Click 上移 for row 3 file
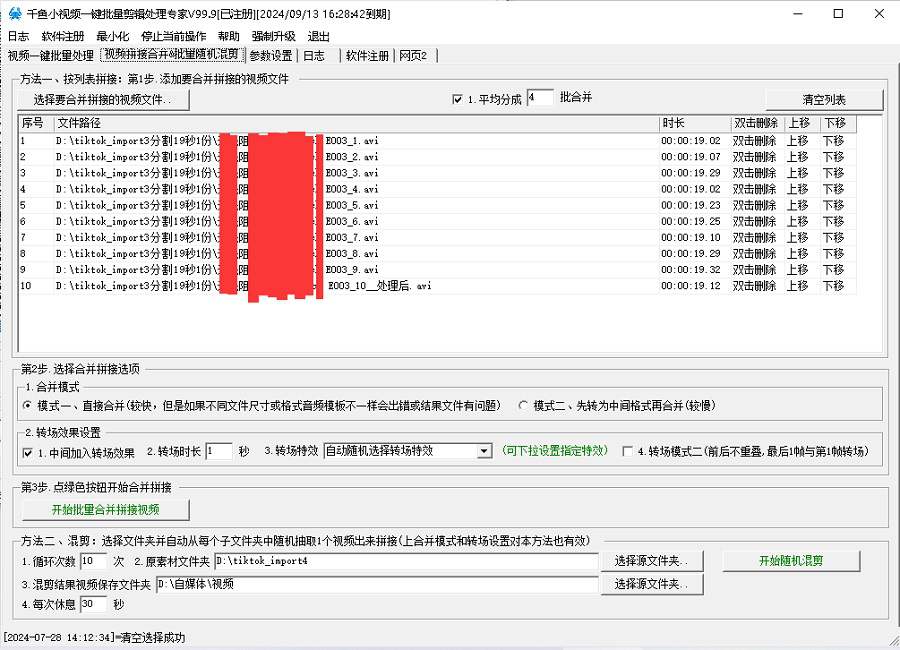Viewport: 900px width, 650px height. 797,173
